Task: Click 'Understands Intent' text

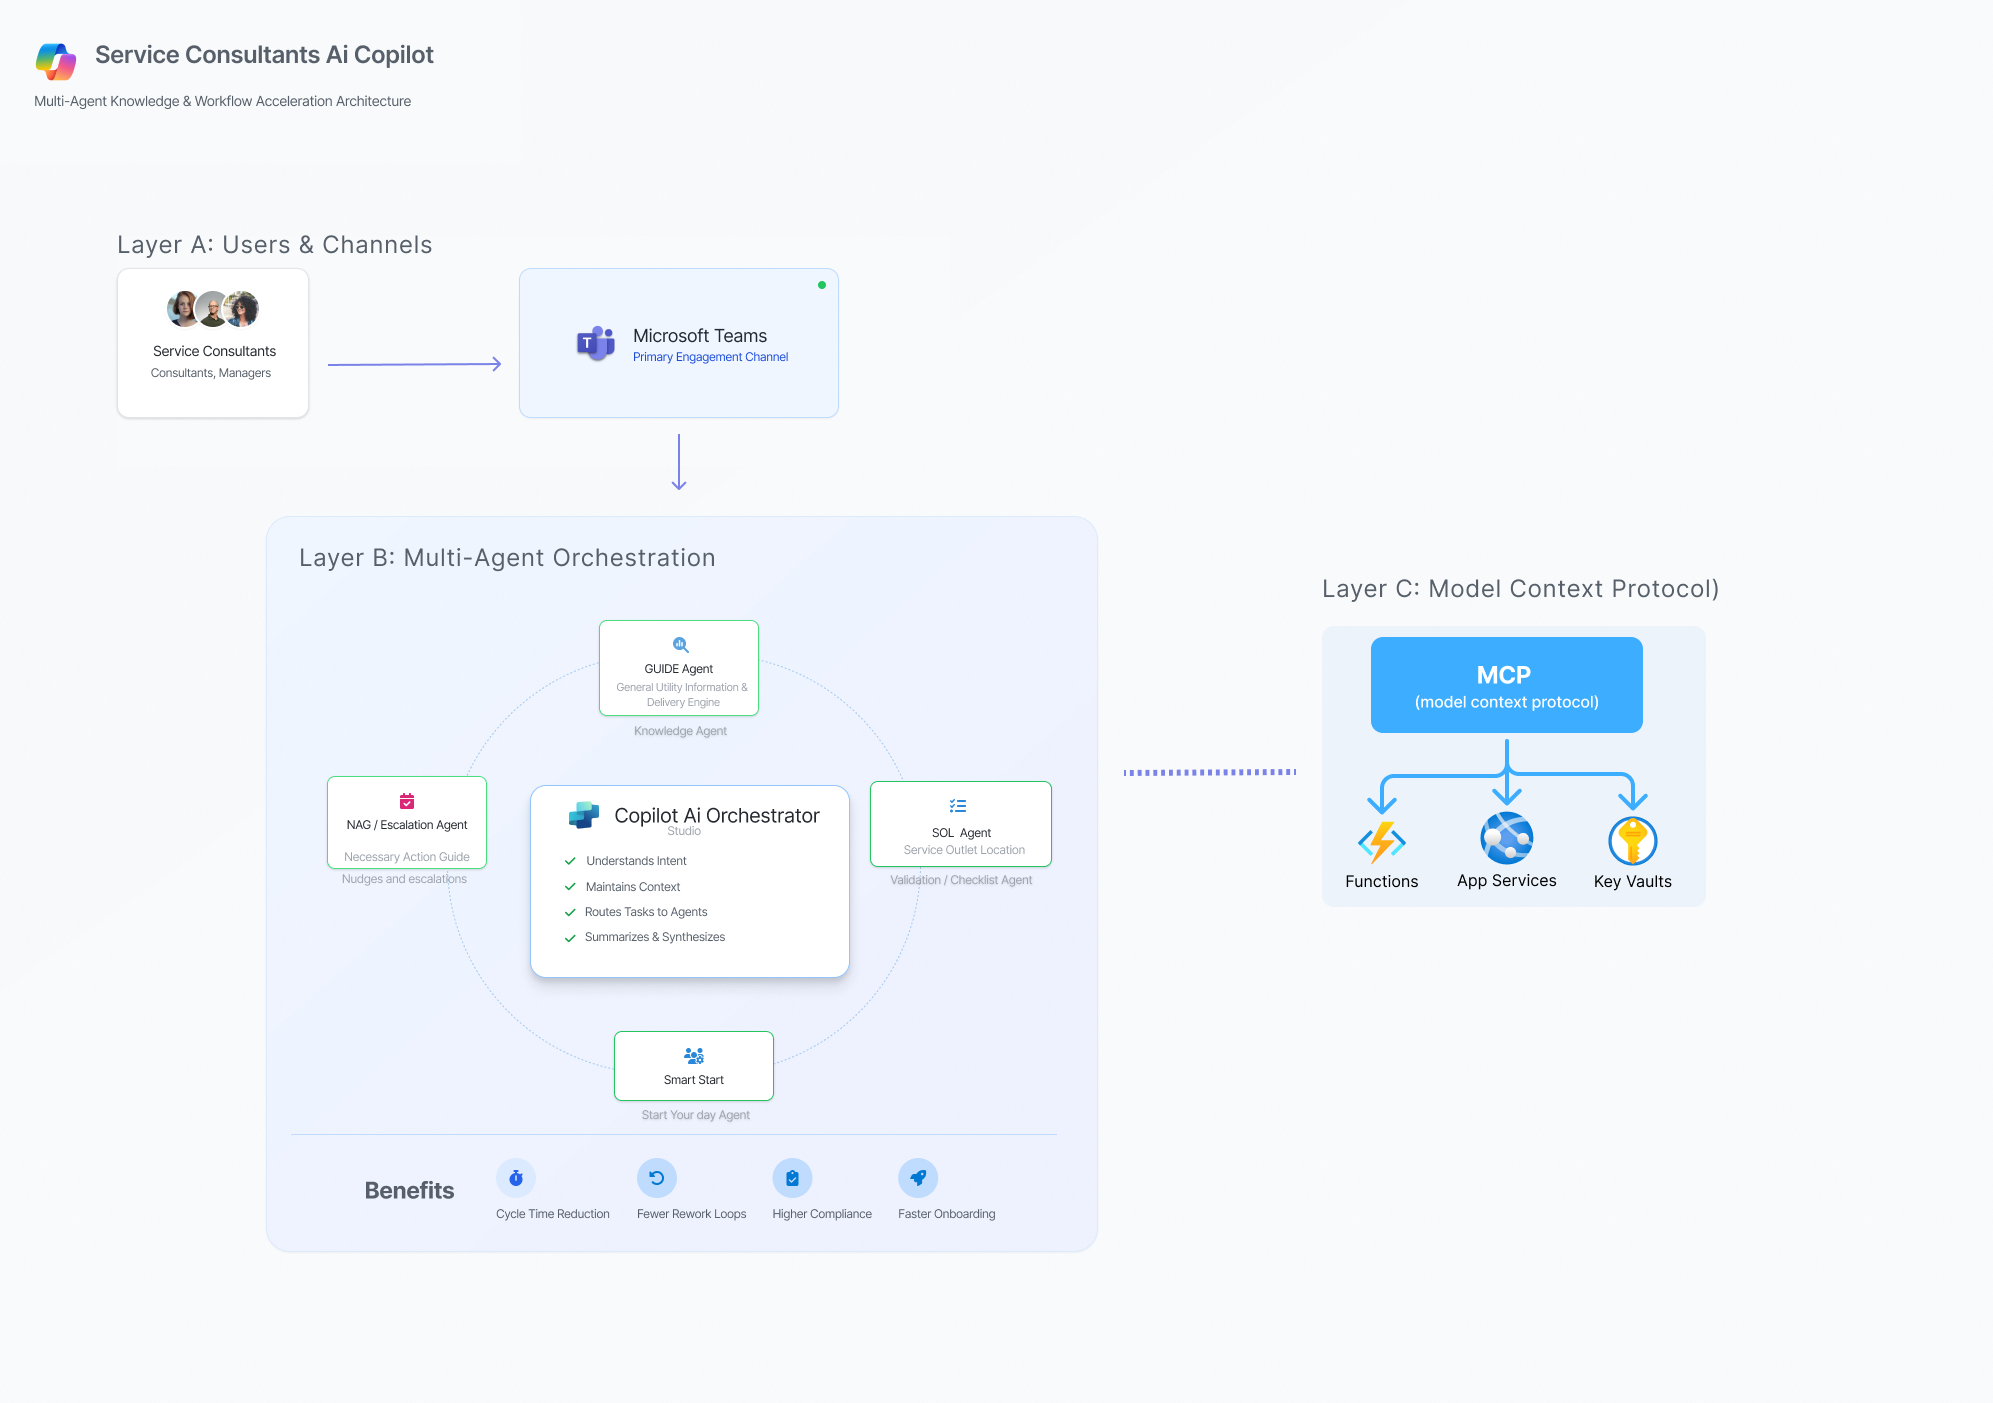Action: coord(636,861)
